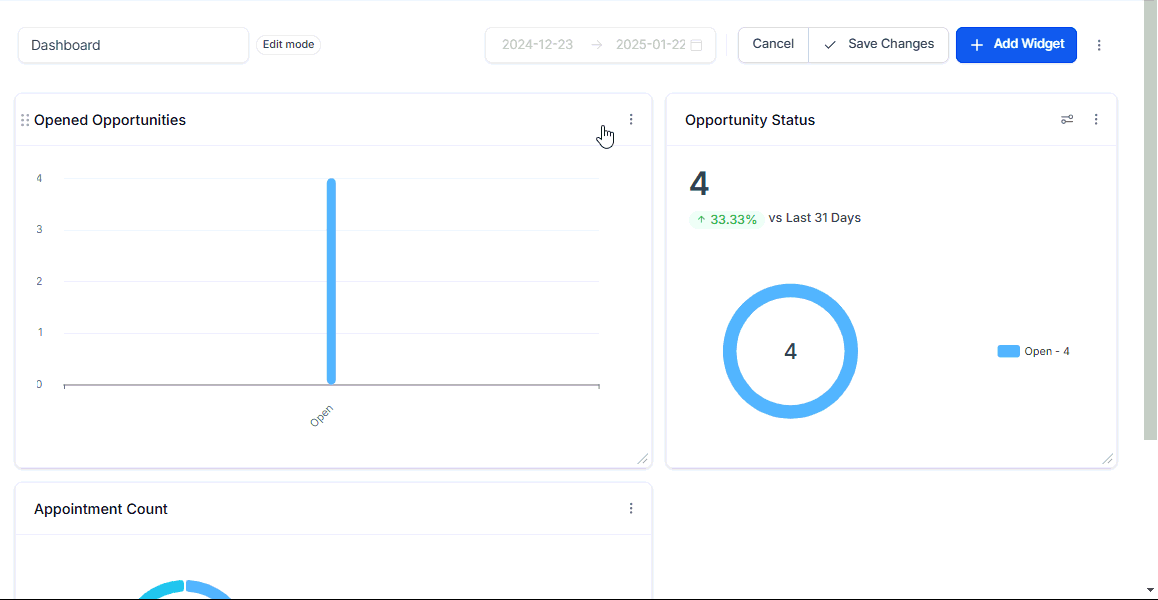Click the Opportunity Status resize corner handle
The image size is (1158, 600).
click(x=1107, y=459)
